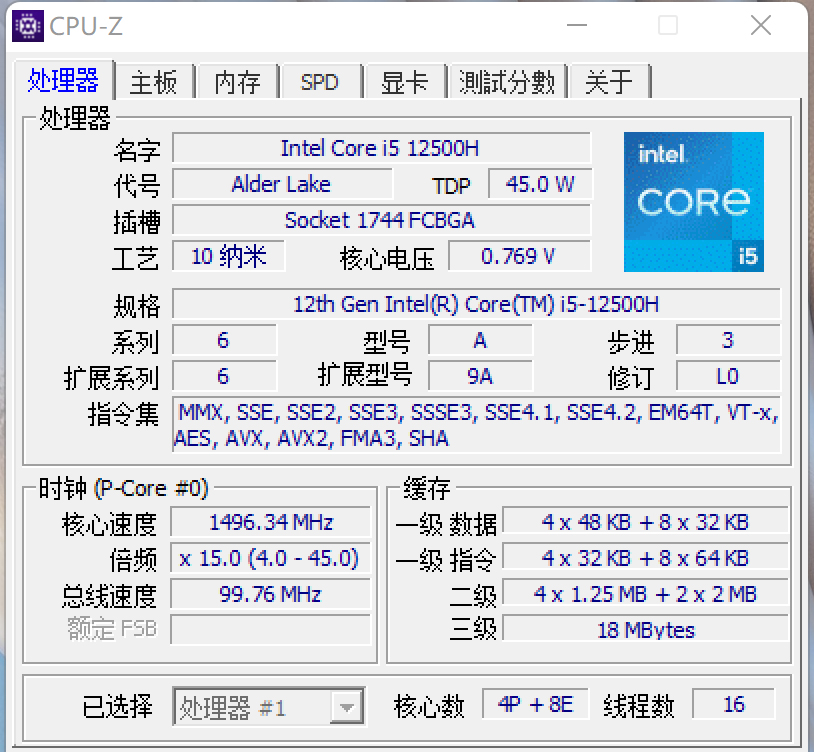Screen dimensions: 814x752
Task: Click the 核心电压 value 0.769 V
Action: (520, 256)
